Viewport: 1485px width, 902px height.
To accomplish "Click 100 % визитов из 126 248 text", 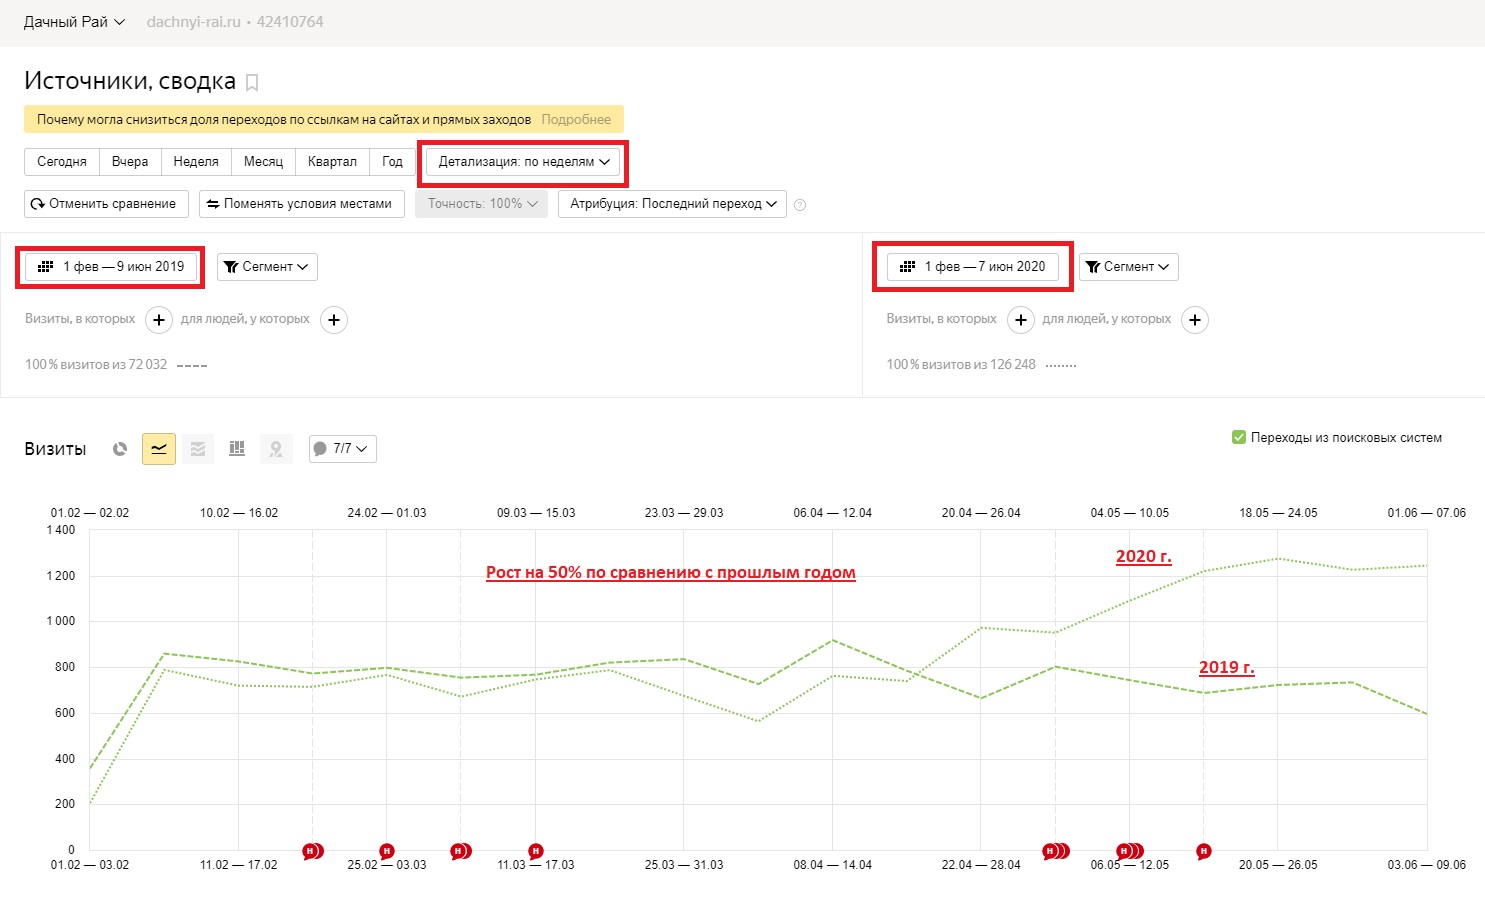I will pyautogui.click(x=961, y=365).
